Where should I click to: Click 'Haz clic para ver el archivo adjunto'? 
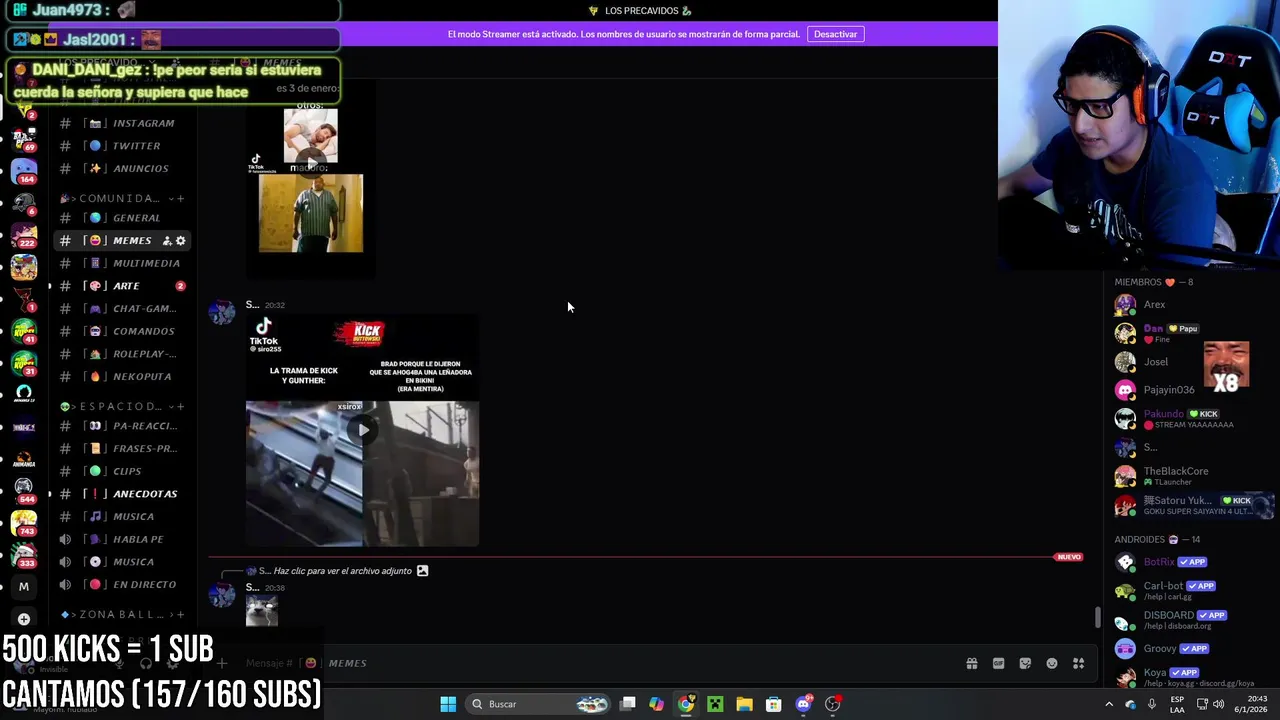342,571
